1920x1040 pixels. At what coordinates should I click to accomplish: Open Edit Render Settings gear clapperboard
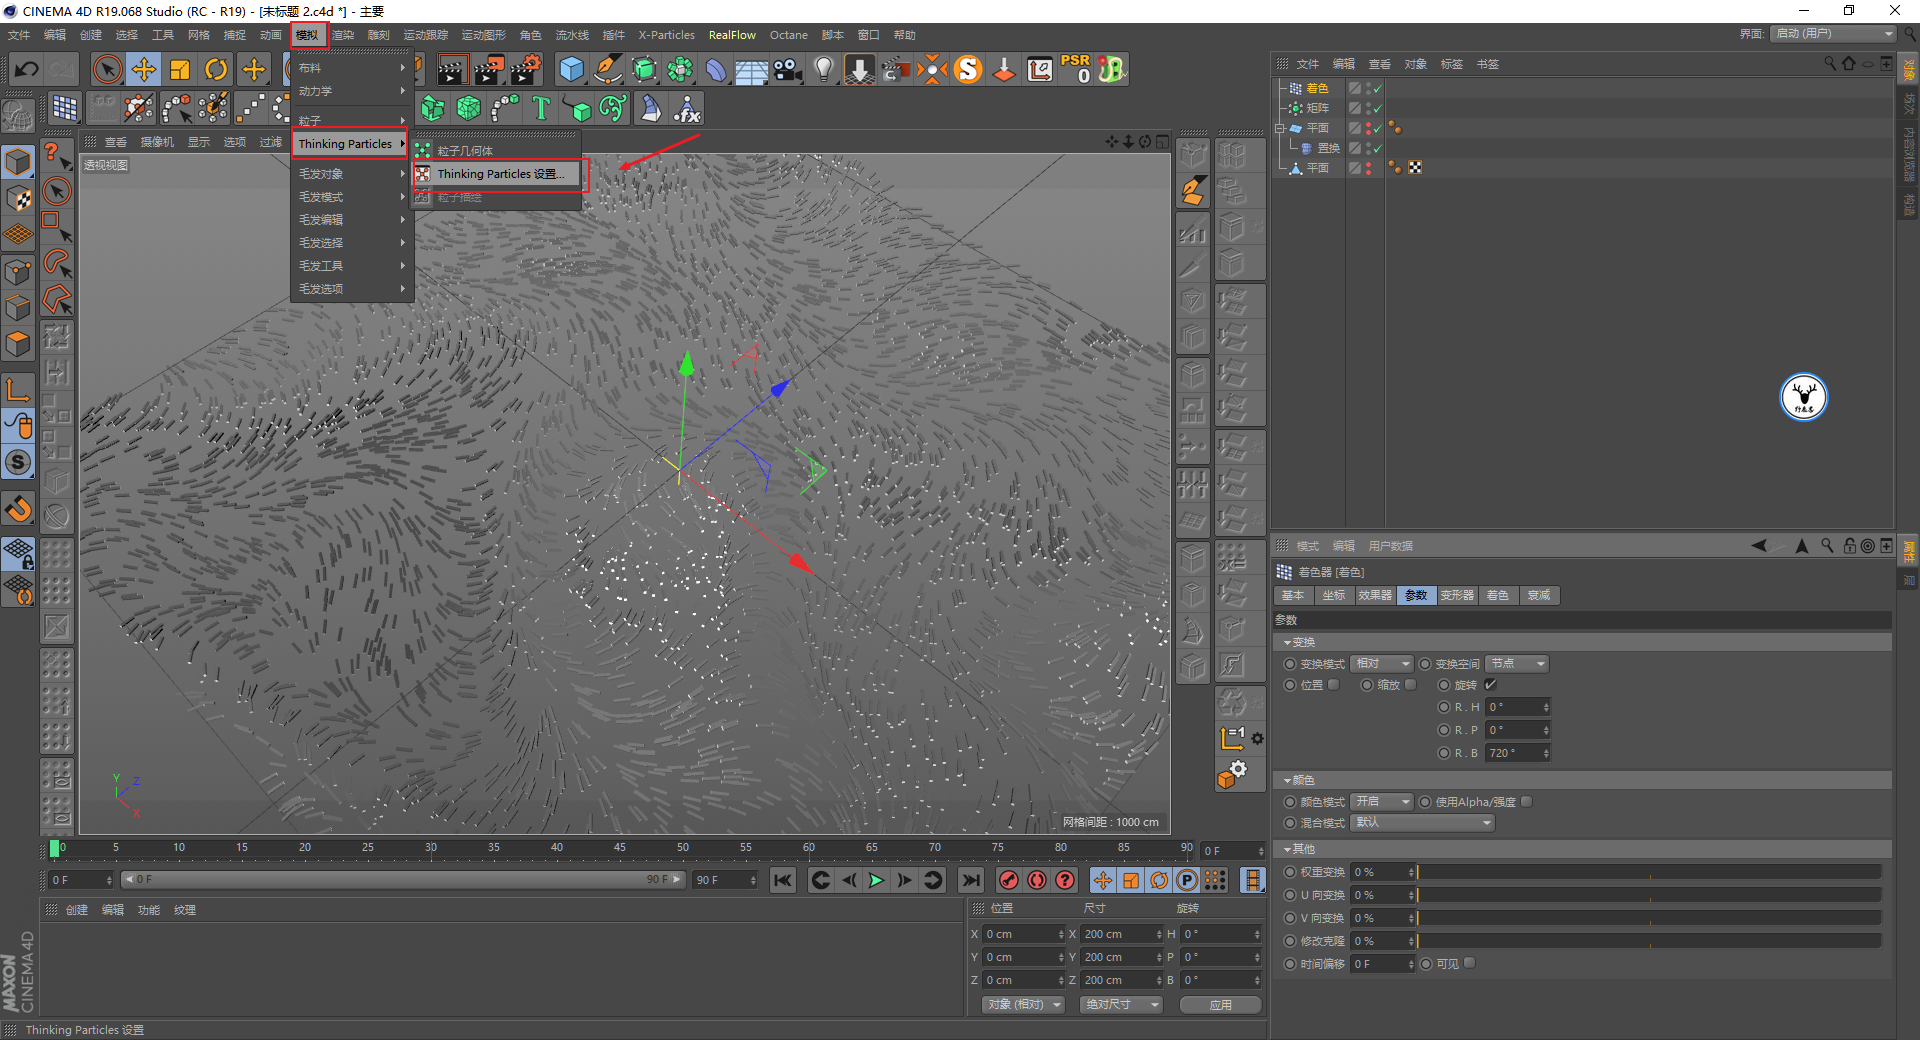[526, 69]
